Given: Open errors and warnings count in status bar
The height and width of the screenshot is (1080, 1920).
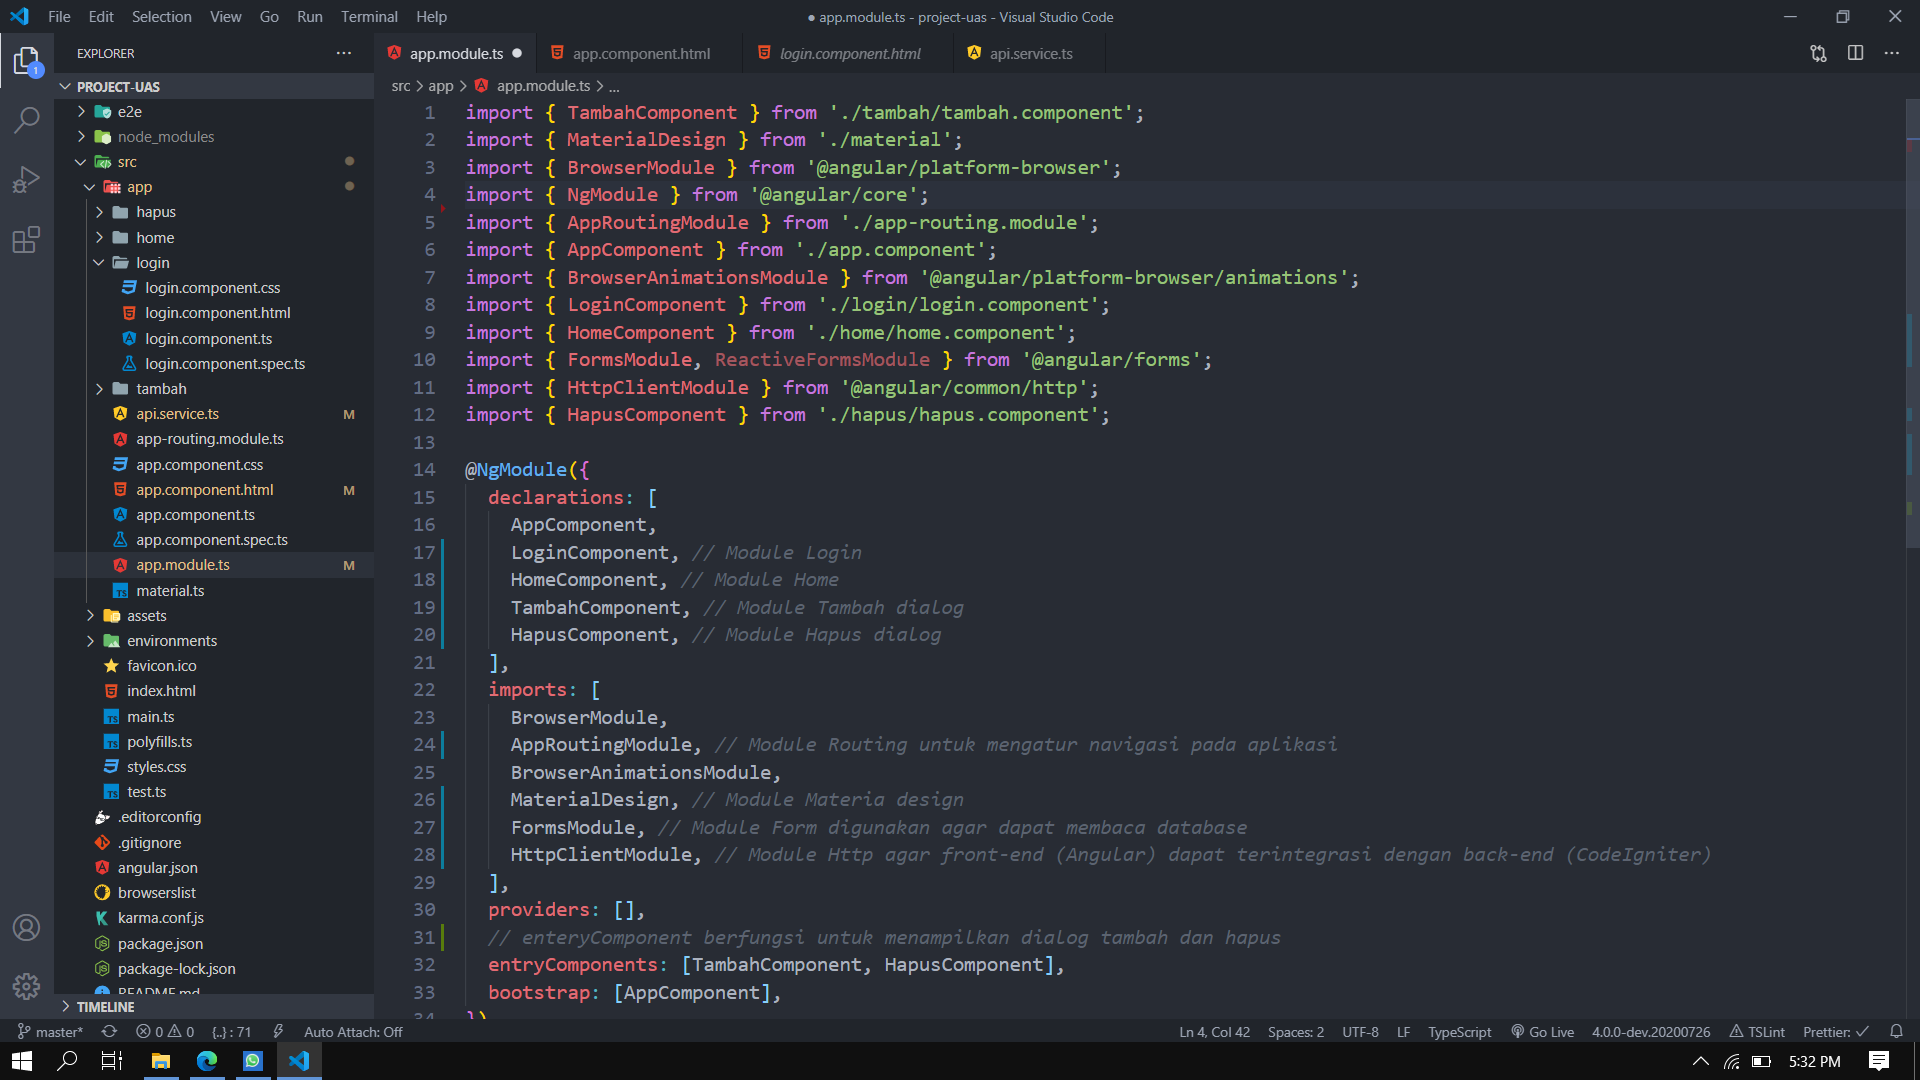Looking at the screenshot, I should tap(165, 1031).
